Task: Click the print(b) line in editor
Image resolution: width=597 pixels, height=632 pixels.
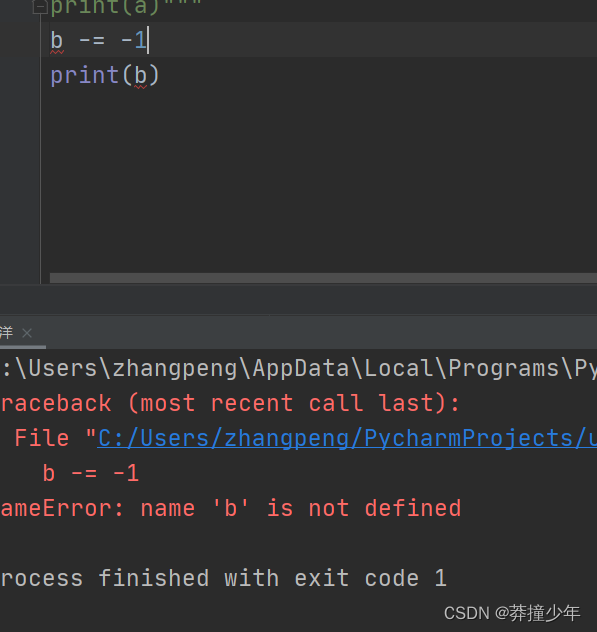Action: coord(105,75)
